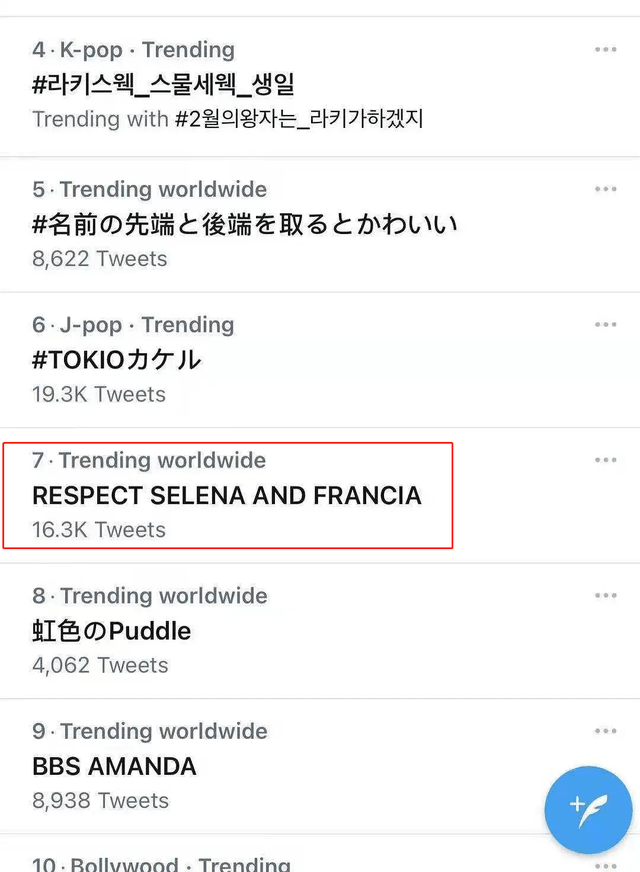This screenshot has width=640, height=872.
Task: Open more options for 虹色のPuddle trend
Action: pyautogui.click(x=605, y=595)
